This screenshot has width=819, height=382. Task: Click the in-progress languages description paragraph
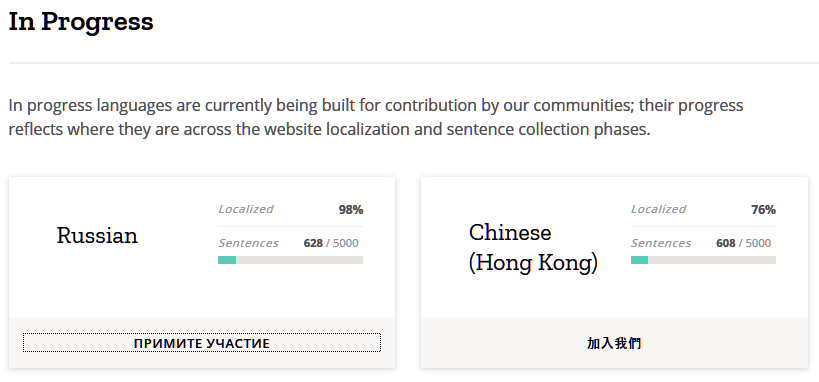[376, 117]
